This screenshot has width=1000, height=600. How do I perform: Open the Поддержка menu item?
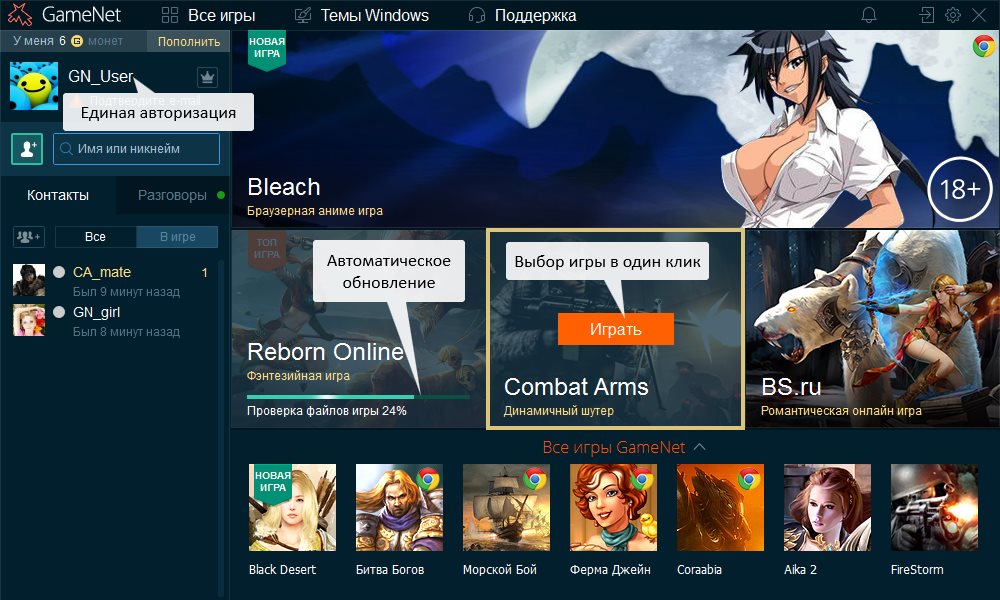(x=522, y=15)
